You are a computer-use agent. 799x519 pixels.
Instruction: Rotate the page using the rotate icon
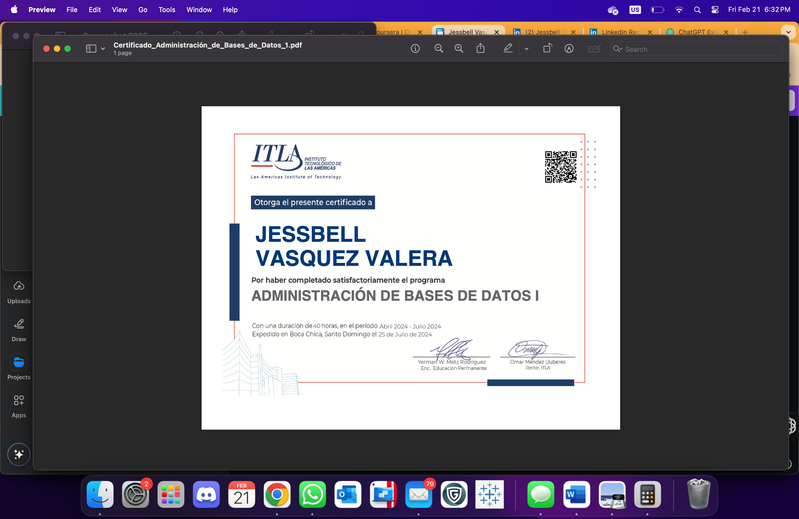(547, 48)
